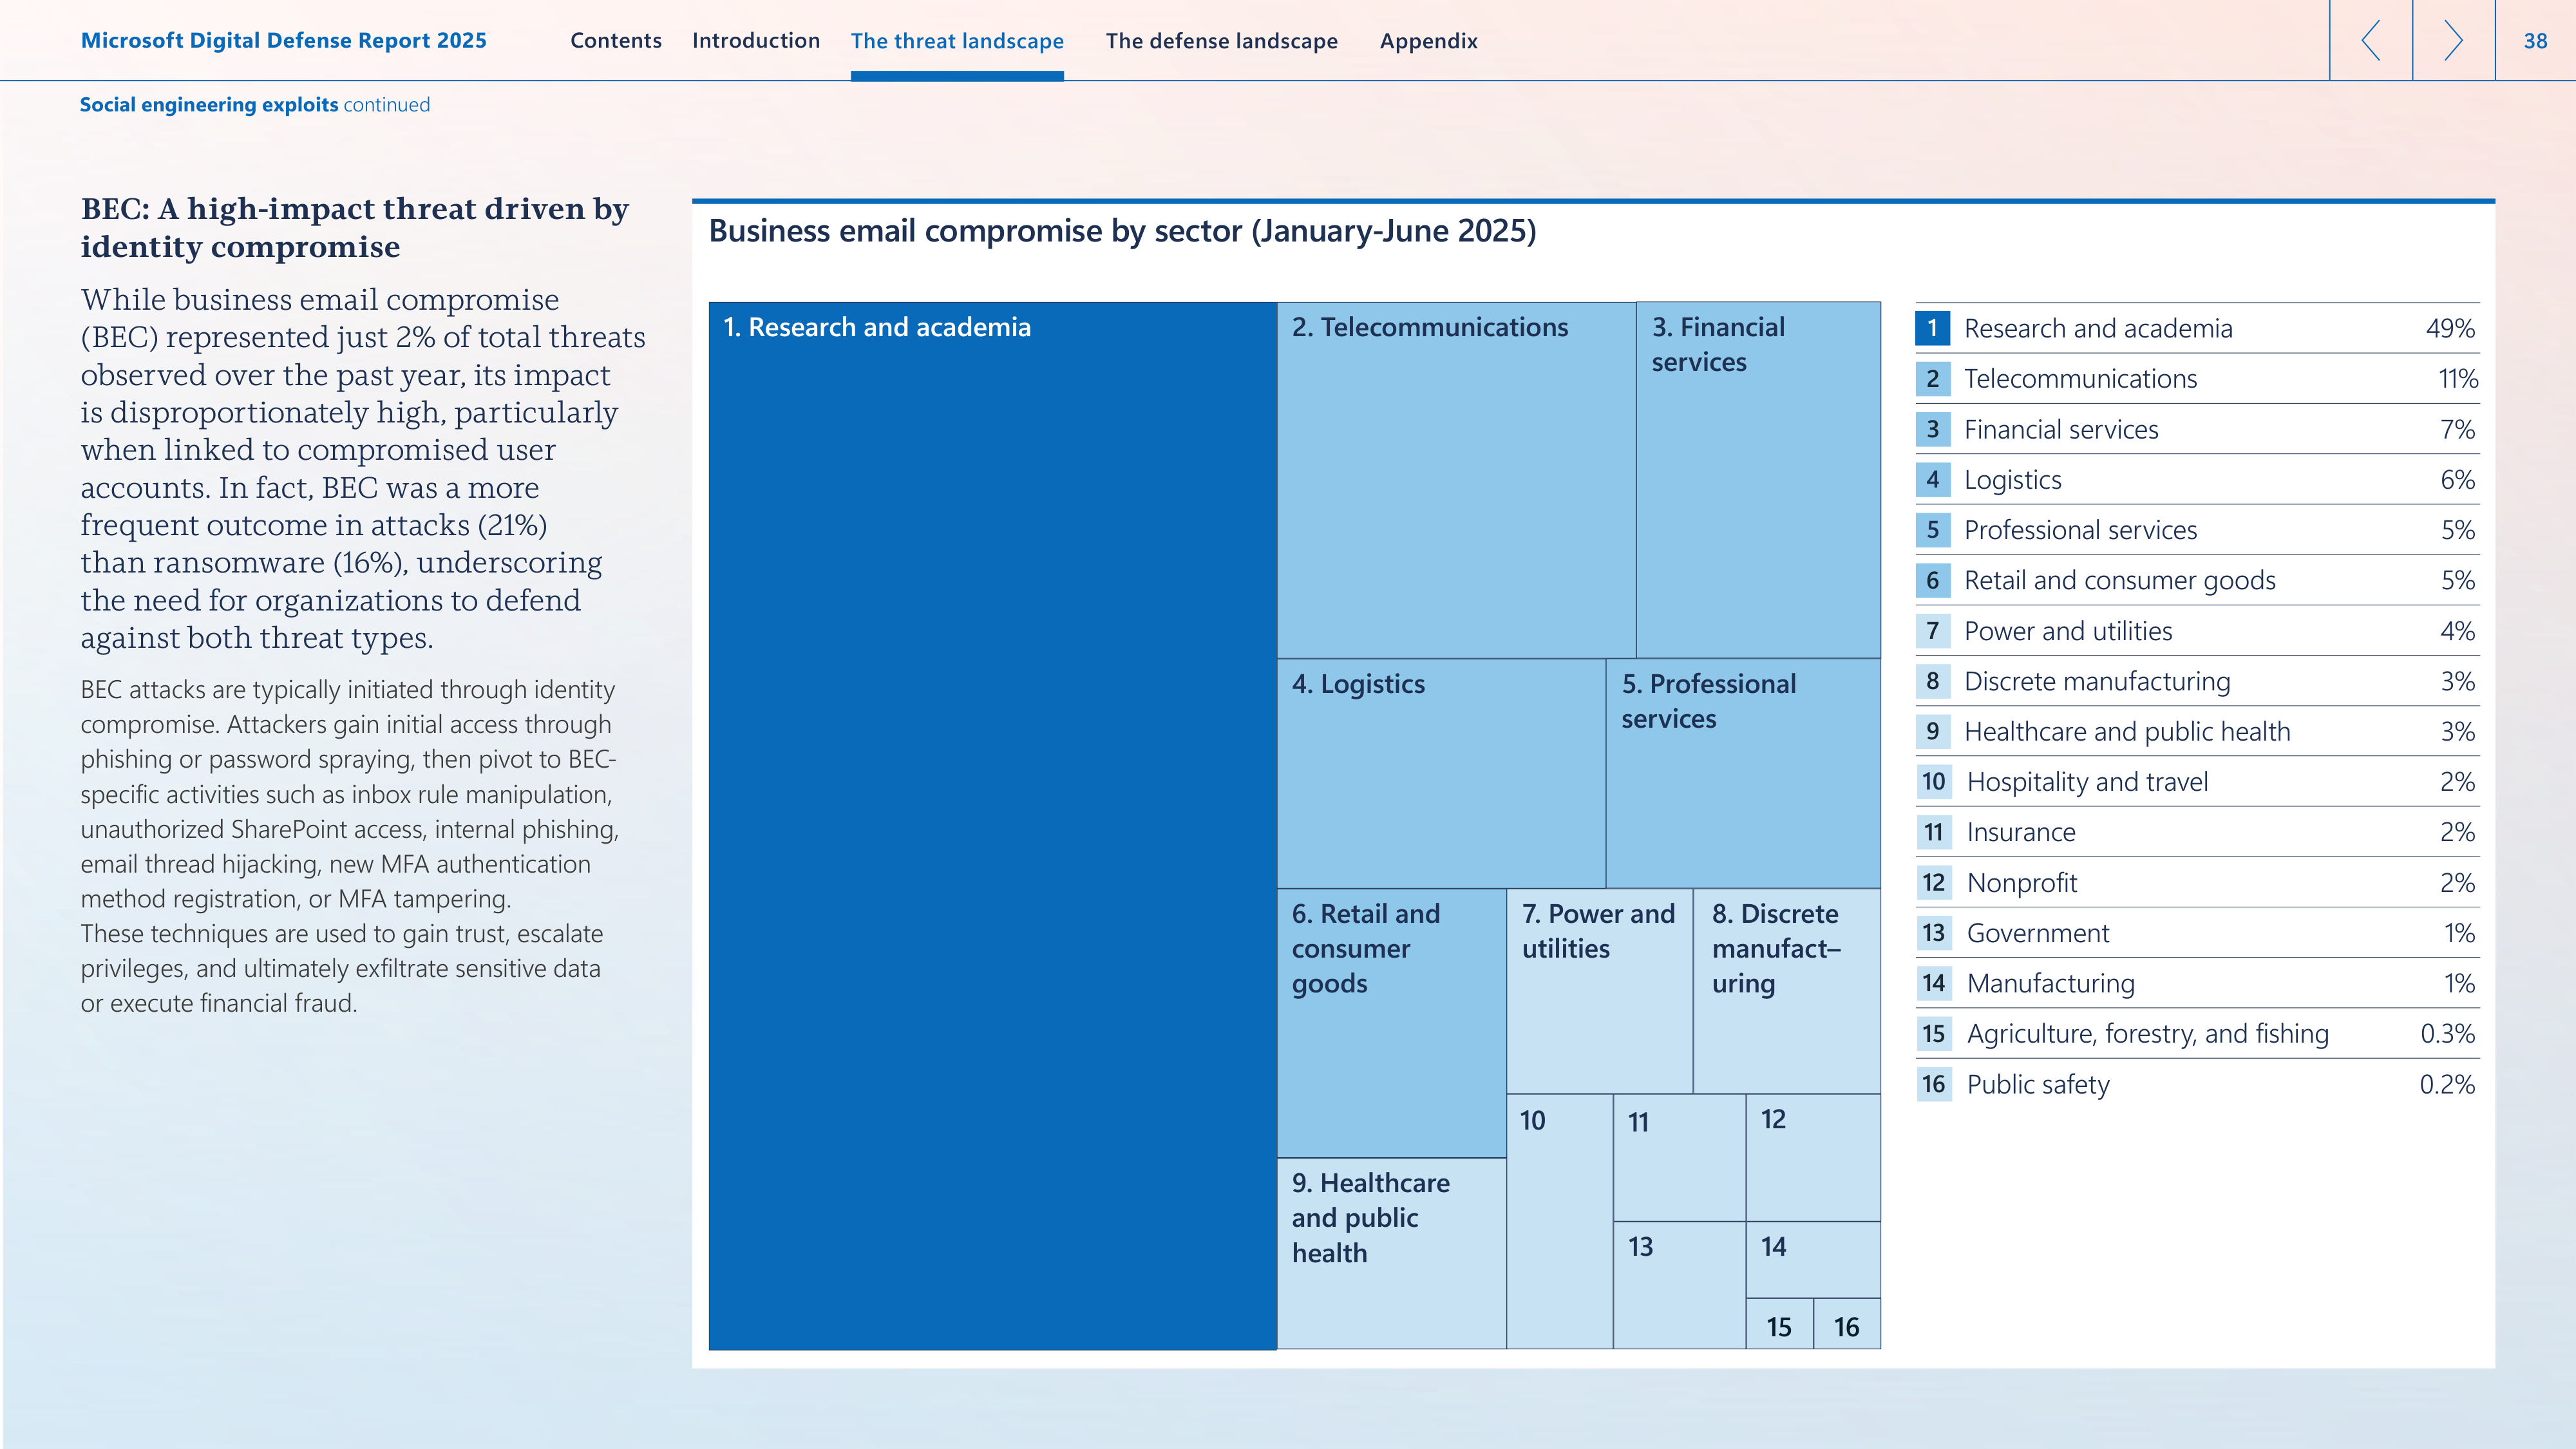This screenshot has height=1449, width=2576.
Task: Click treemap block number 10
Action: point(1559,1221)
